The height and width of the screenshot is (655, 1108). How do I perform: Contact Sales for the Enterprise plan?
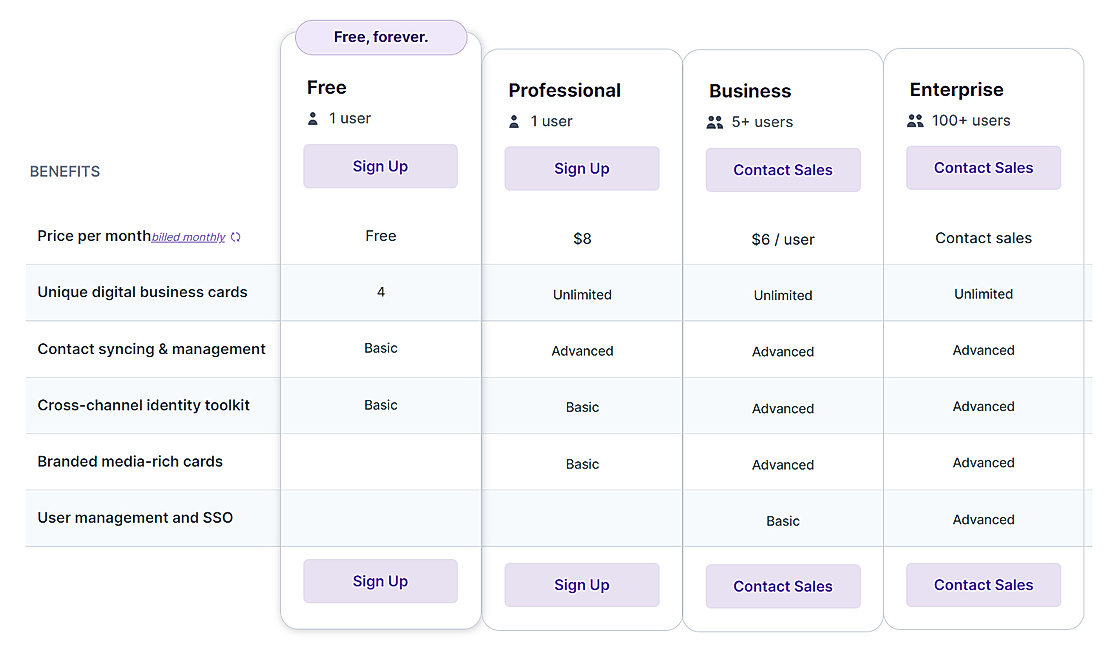983,167
